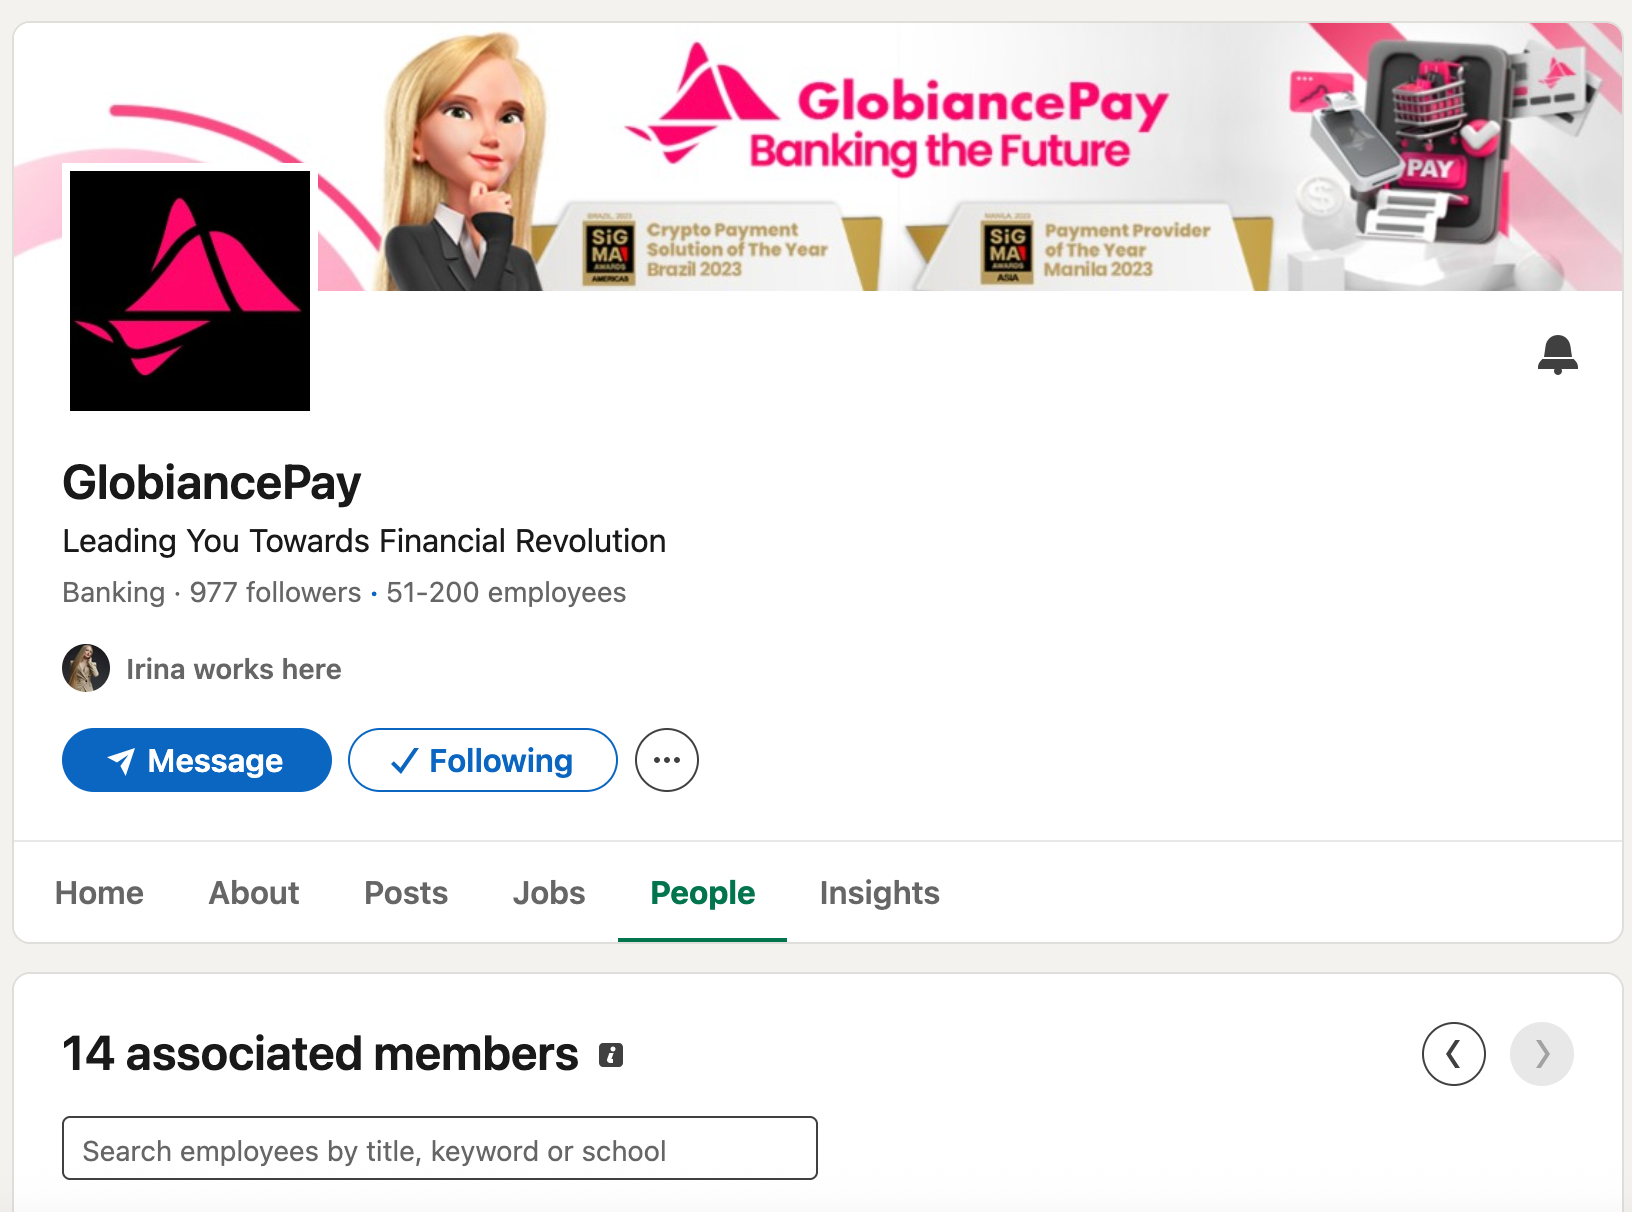
Task: Open the About tab
Action: pos(254,893)
